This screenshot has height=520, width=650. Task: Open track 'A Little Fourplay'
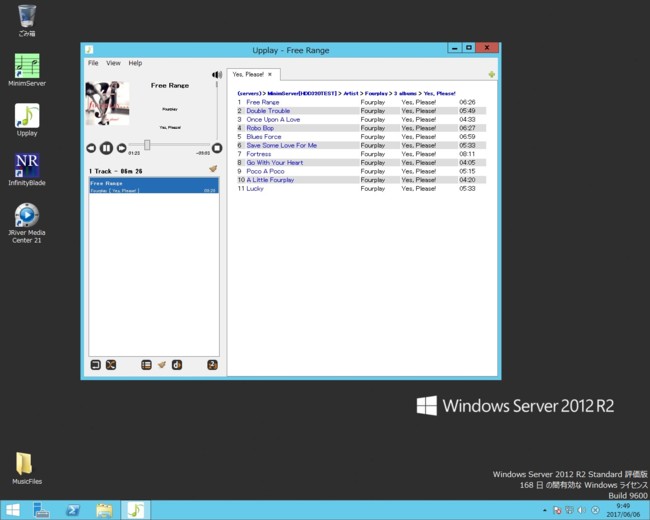pyautogui.click(x=270, y=180)
